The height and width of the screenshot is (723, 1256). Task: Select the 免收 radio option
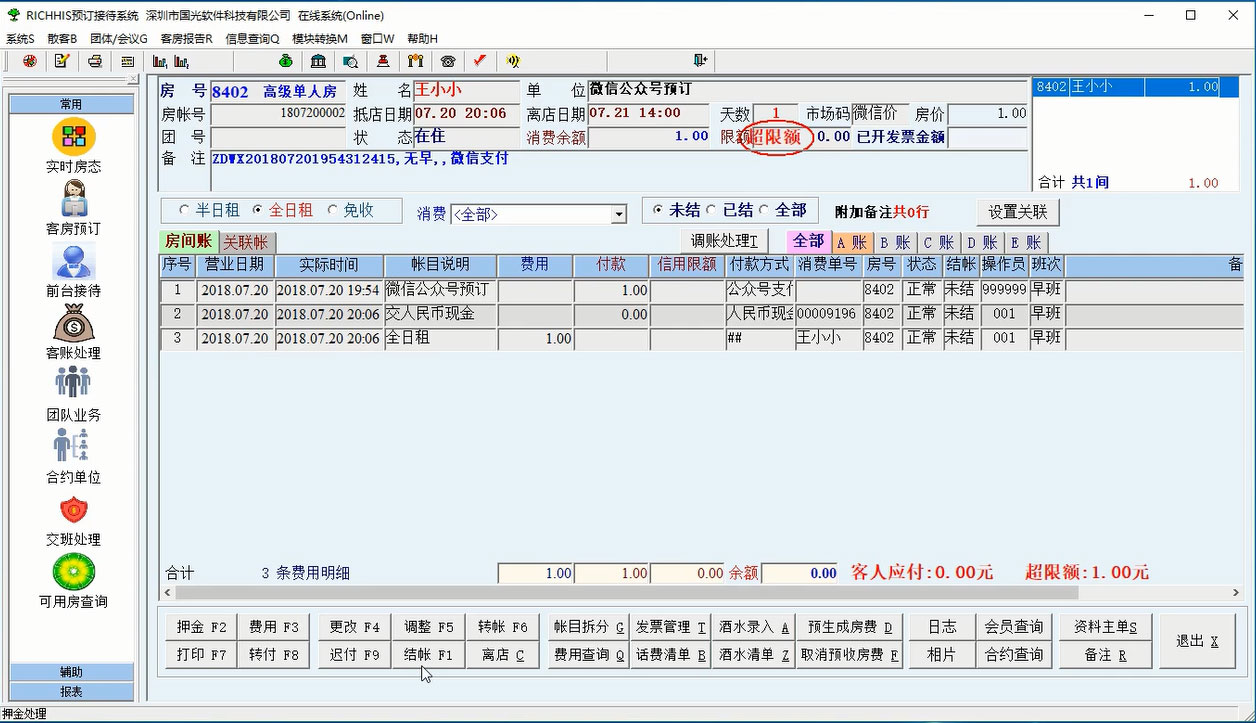tap(333, 210)
